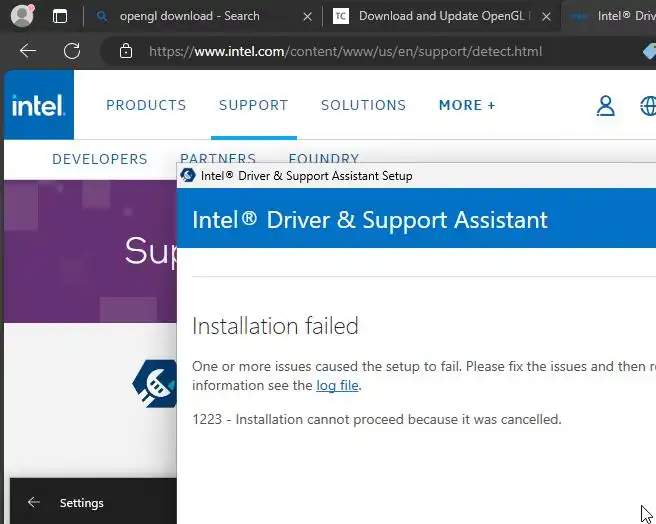
Task: View site info via the lock icon
Action: pos(125,51)
